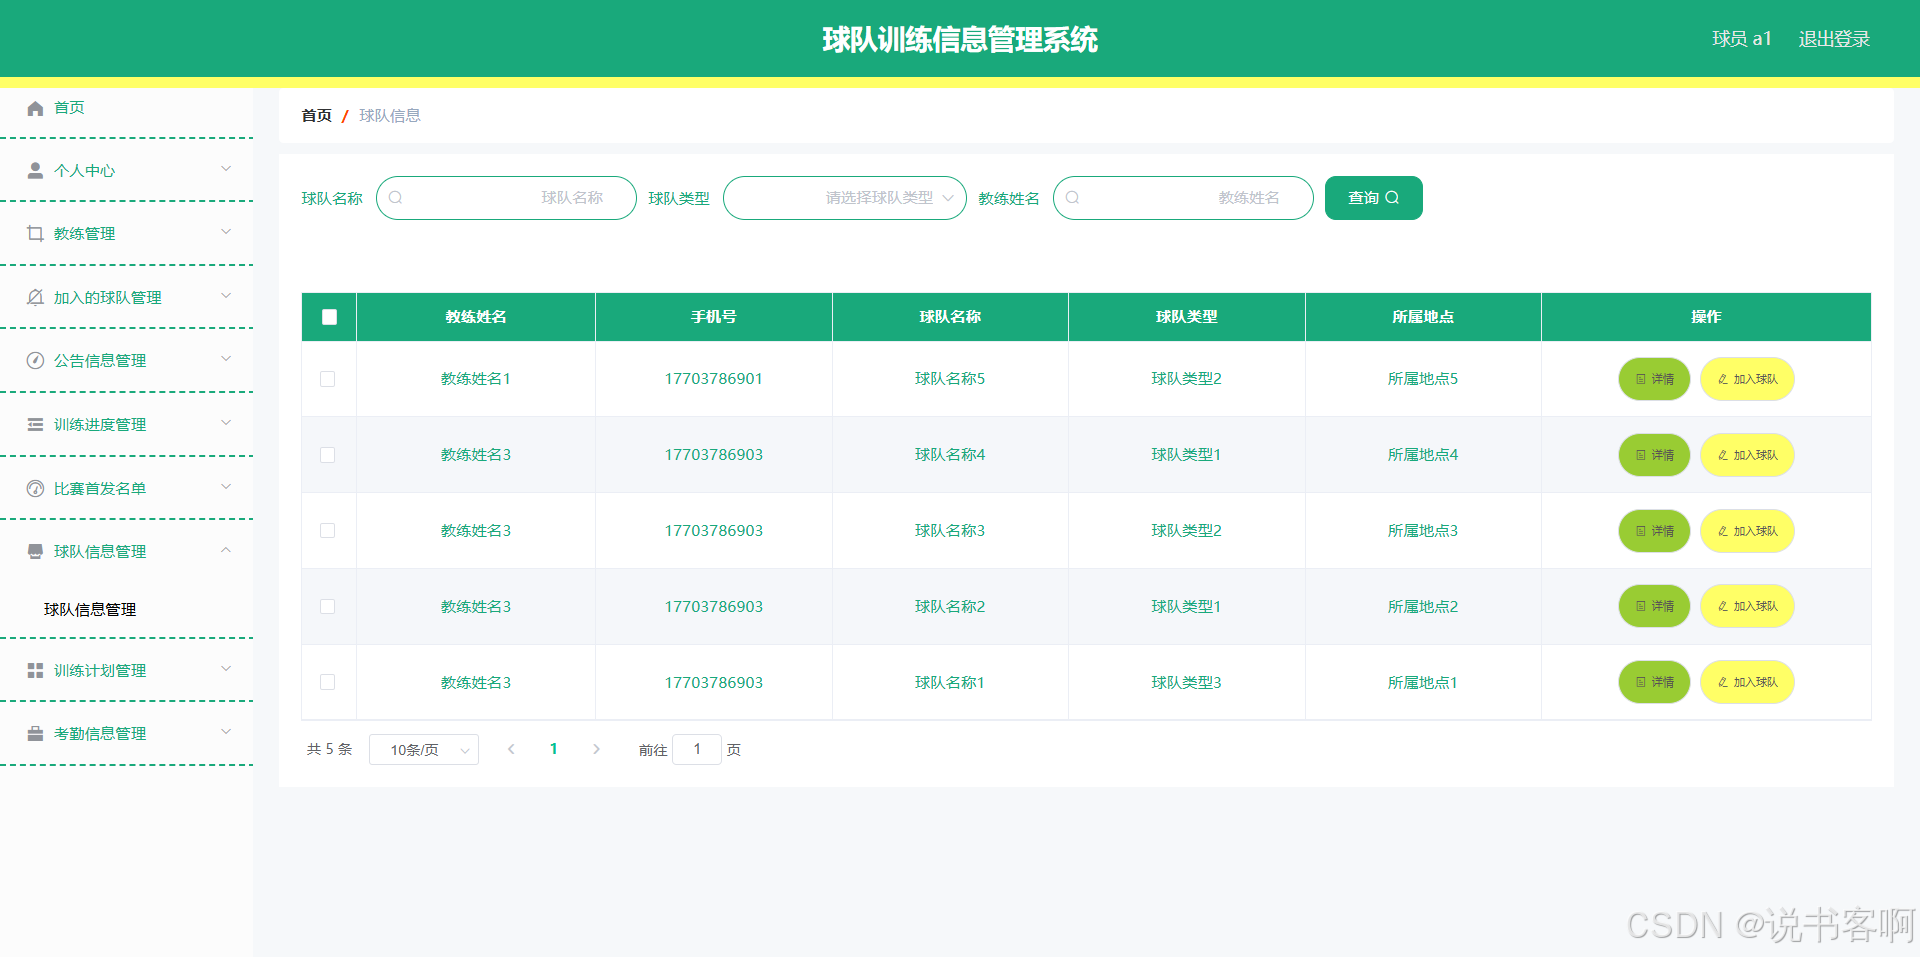Open the 个人中心 menu item
The image size is (1920, 957).
pyautogui.click(x=127, y=171)
